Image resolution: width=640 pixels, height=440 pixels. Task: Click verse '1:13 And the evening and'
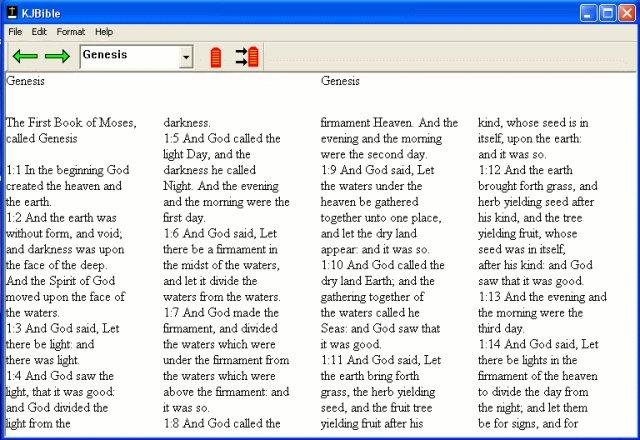(x=542, y=297)
